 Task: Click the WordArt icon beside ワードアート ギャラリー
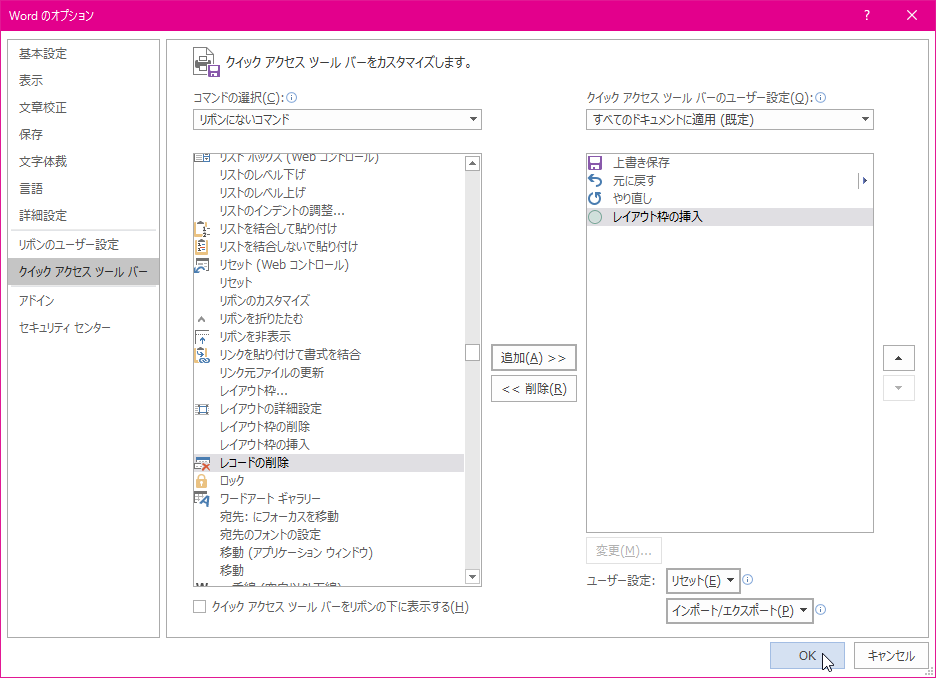click(202, 499)
